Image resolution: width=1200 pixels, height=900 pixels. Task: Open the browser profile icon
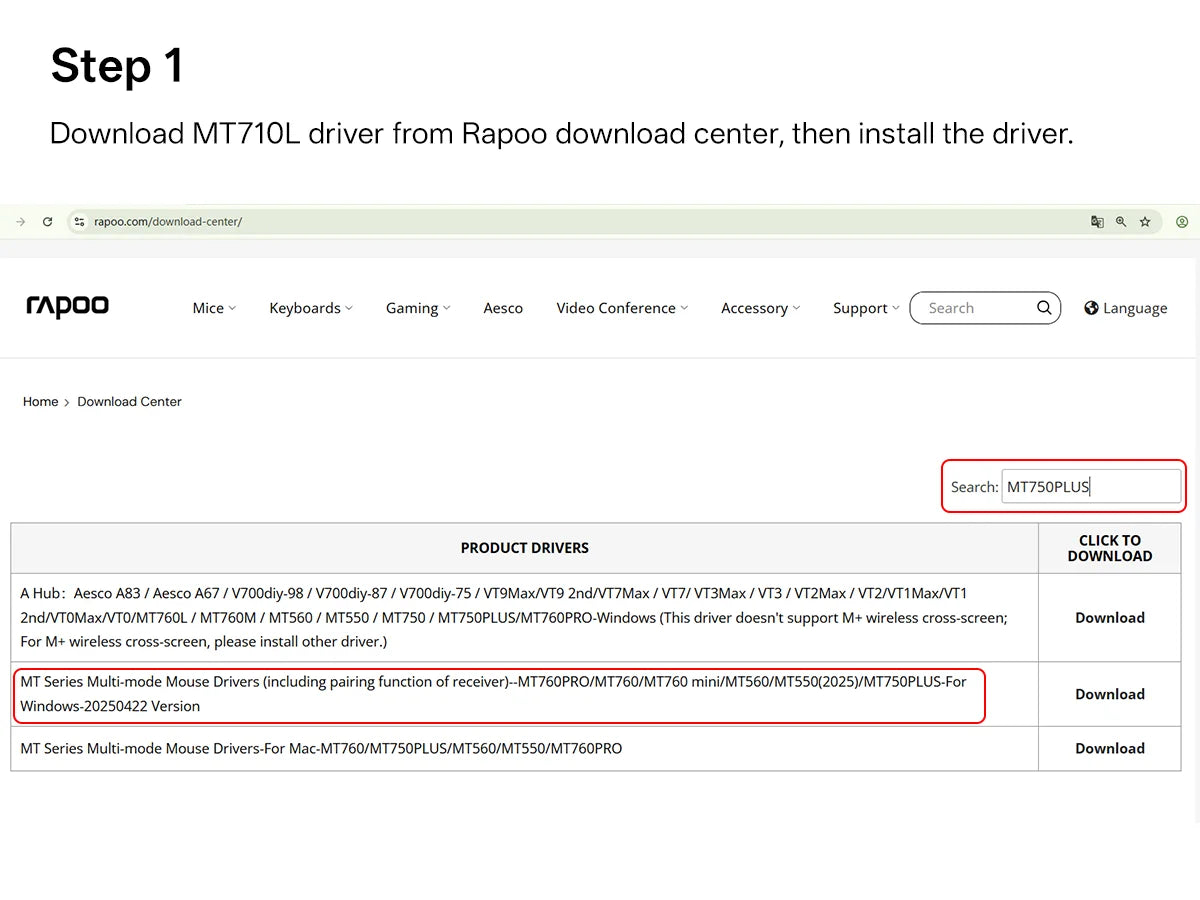click(x=1182, y=222)
